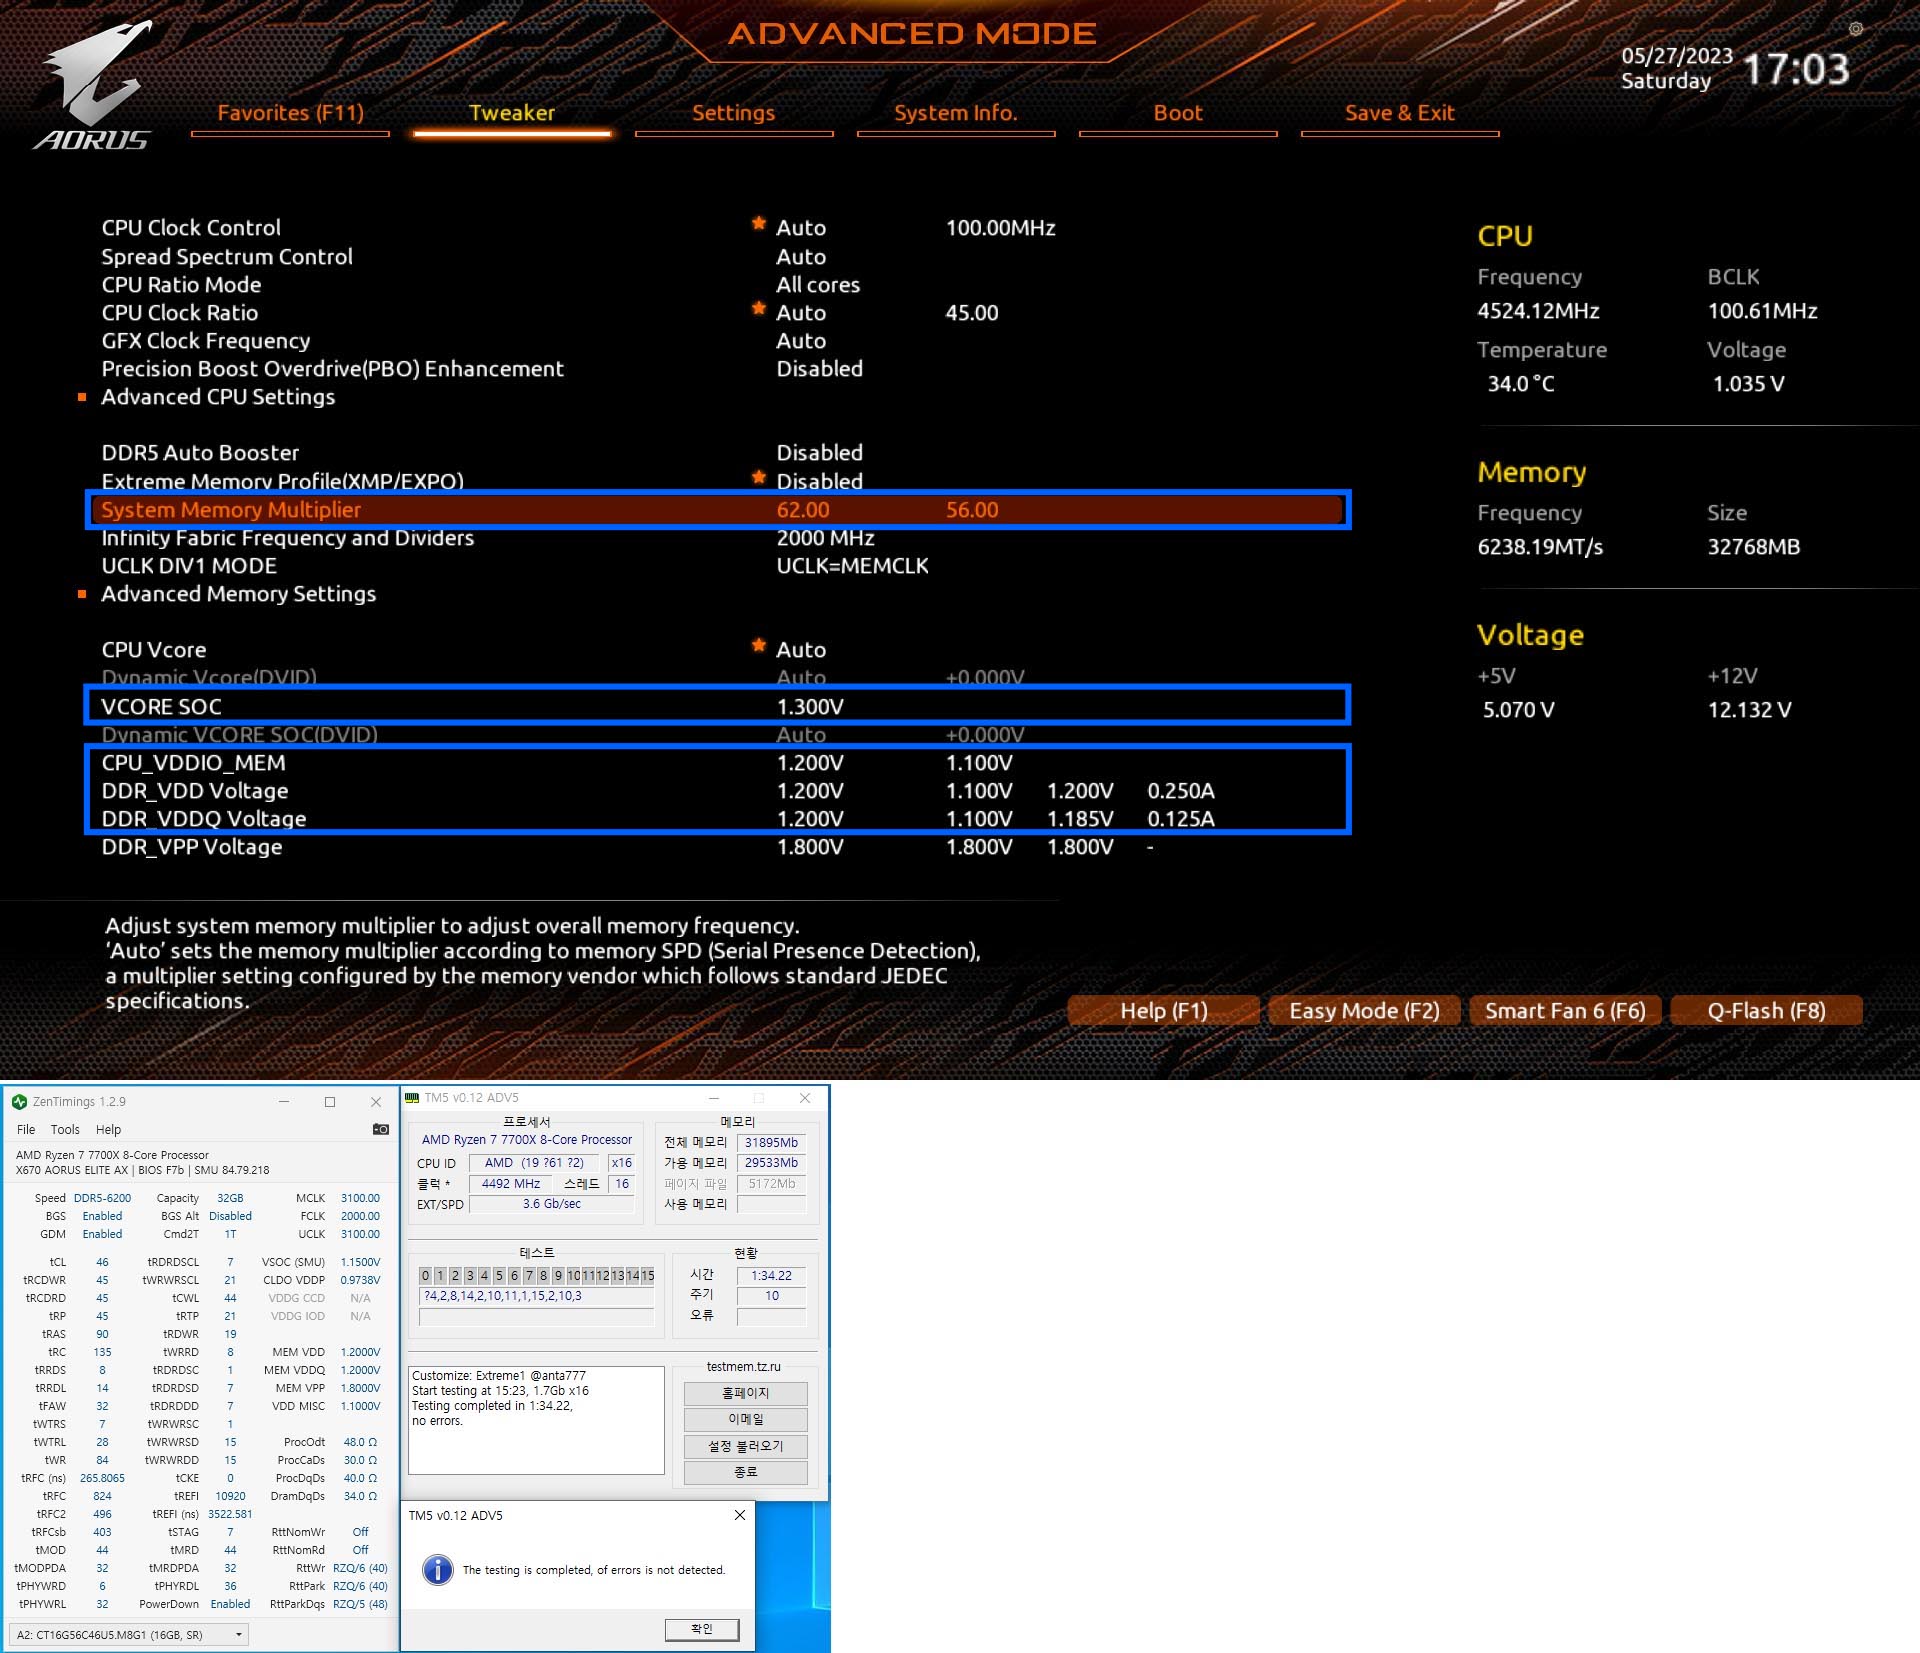Toggle the PBO Enhancement Disabled setting
Screen dimensions: 1920x1653
pyautogui.click(x=819, y=369)
